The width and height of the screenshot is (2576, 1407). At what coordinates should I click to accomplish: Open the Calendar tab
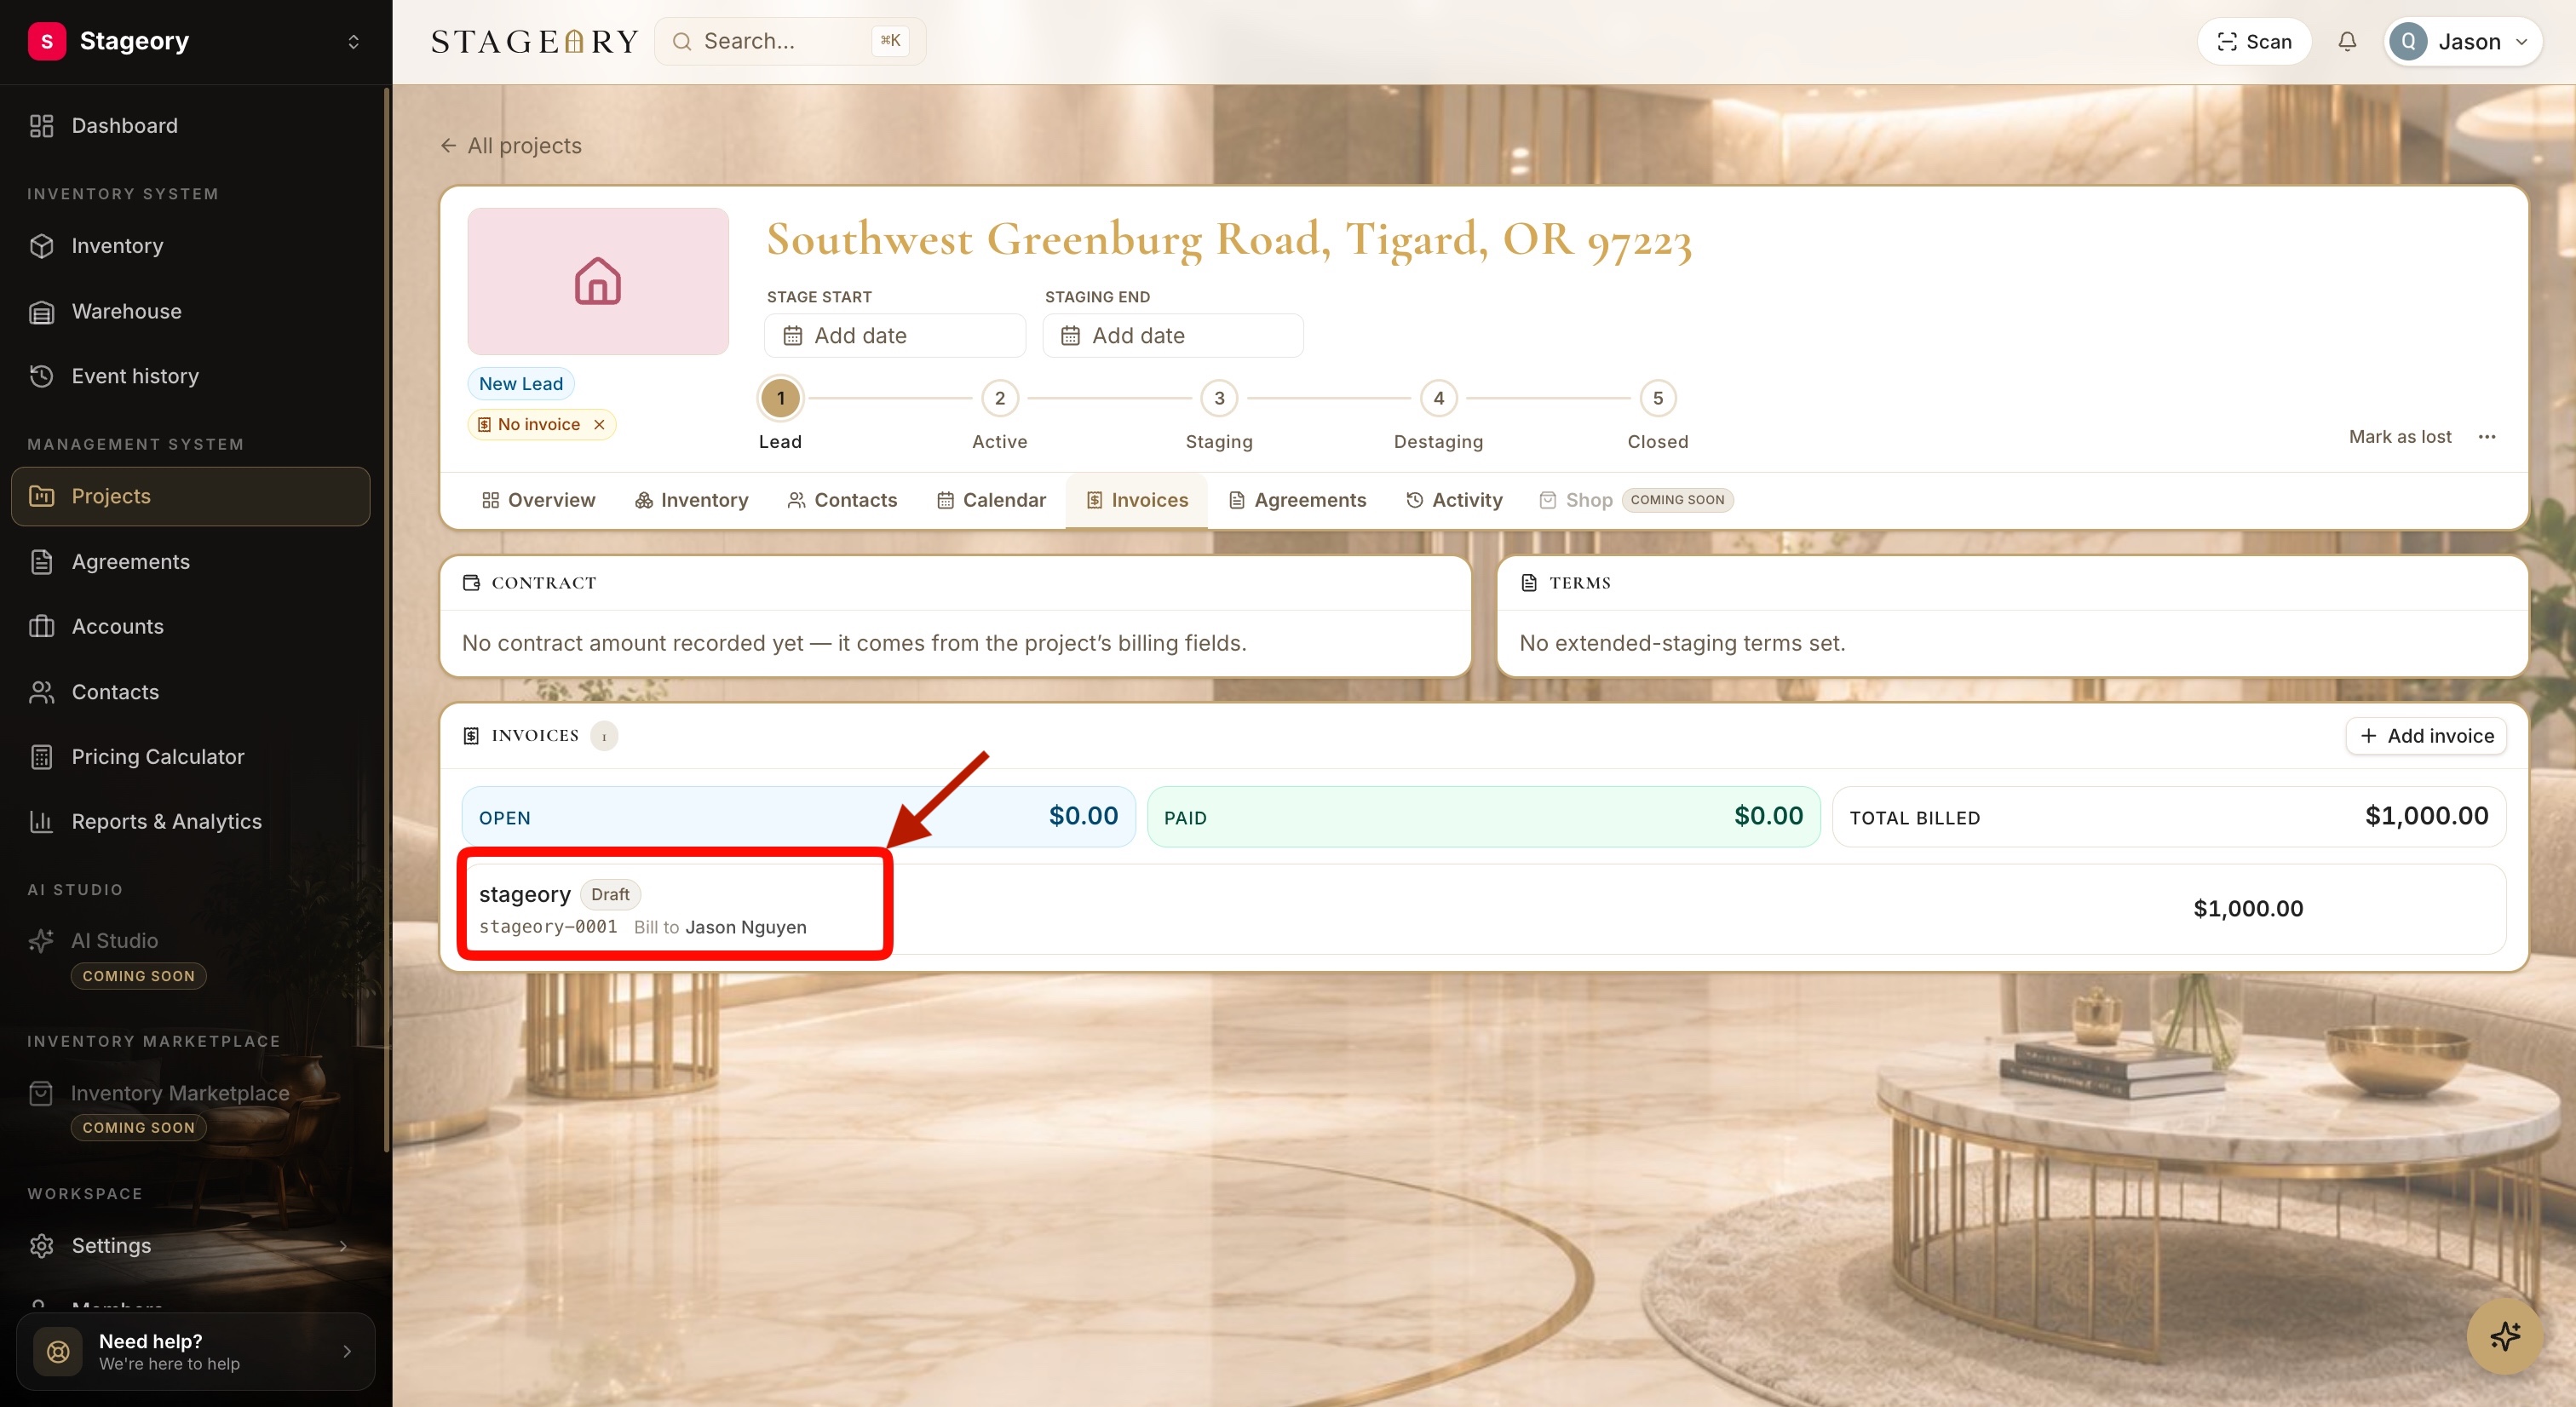(x=991, y=500)
